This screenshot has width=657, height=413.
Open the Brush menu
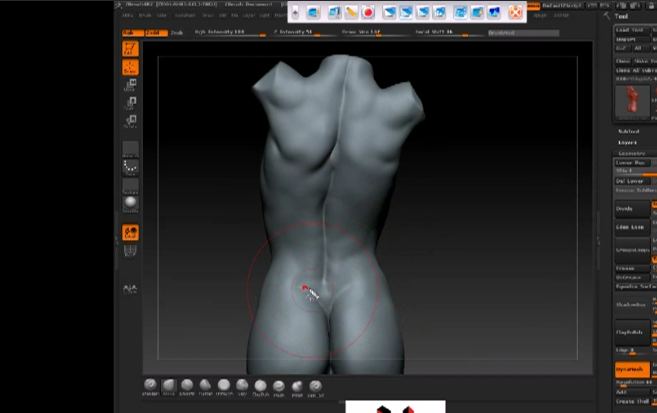tap(145, 15)
